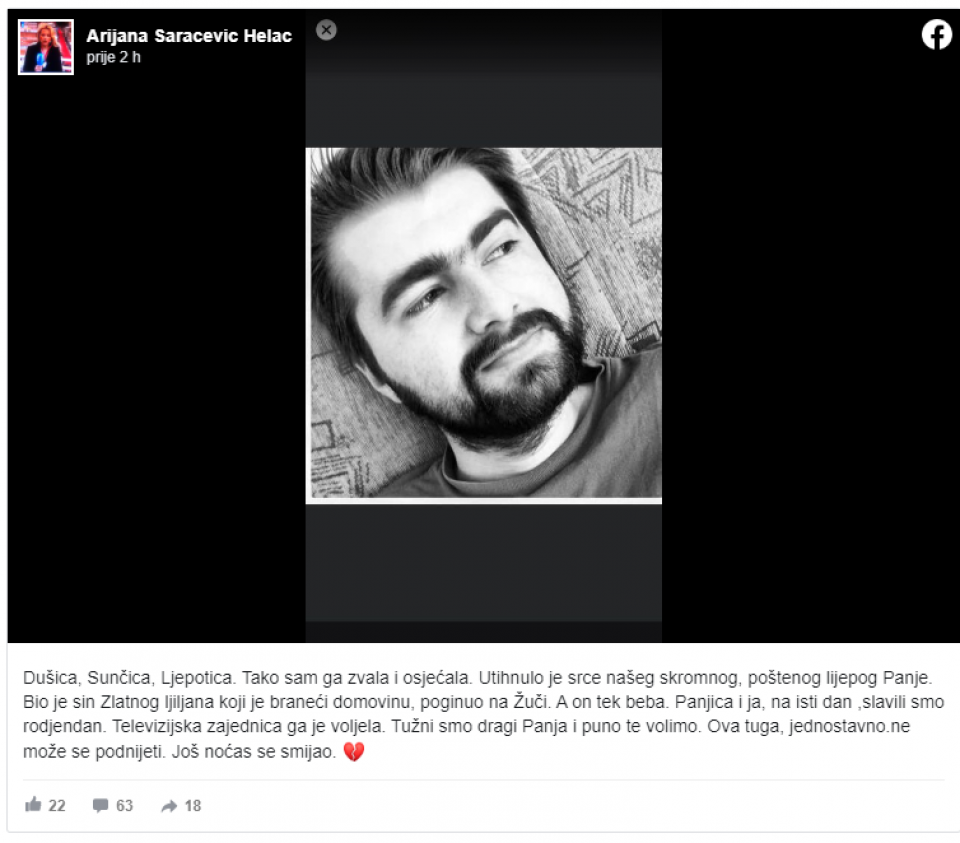
Task: Open the Arijana Saracevic Helac profile link
Action: [x=189, y=36]
